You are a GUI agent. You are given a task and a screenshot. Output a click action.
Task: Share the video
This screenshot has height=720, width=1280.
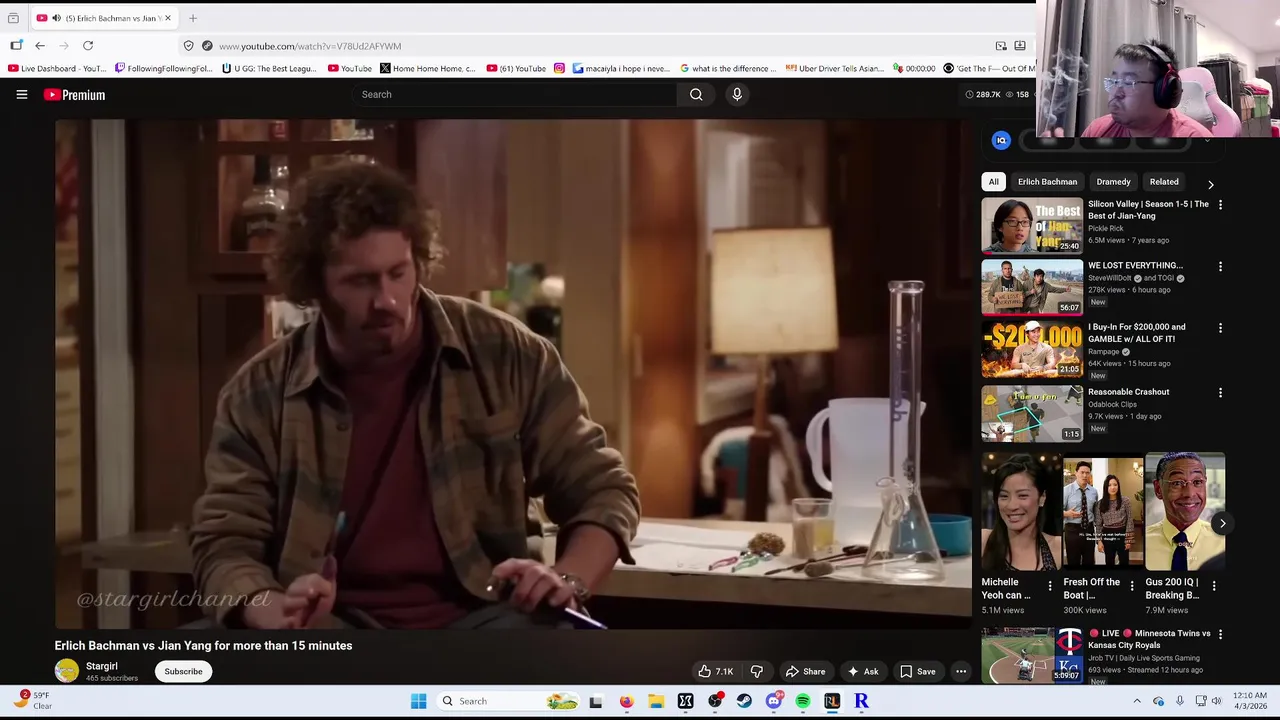[x=806, y=672]
